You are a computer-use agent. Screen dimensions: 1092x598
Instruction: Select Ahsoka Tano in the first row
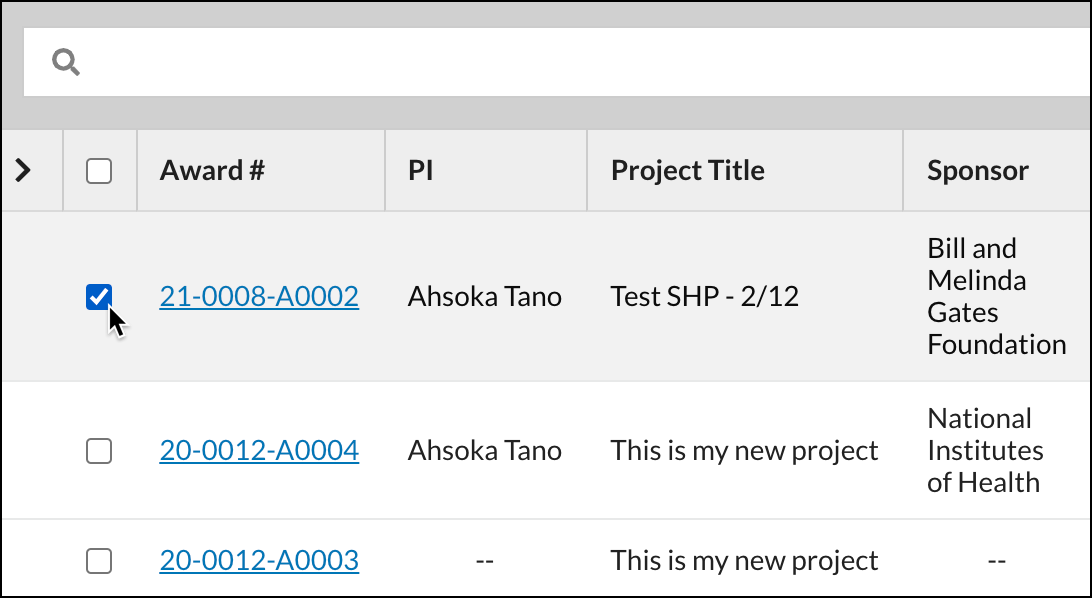coord(484,296)
